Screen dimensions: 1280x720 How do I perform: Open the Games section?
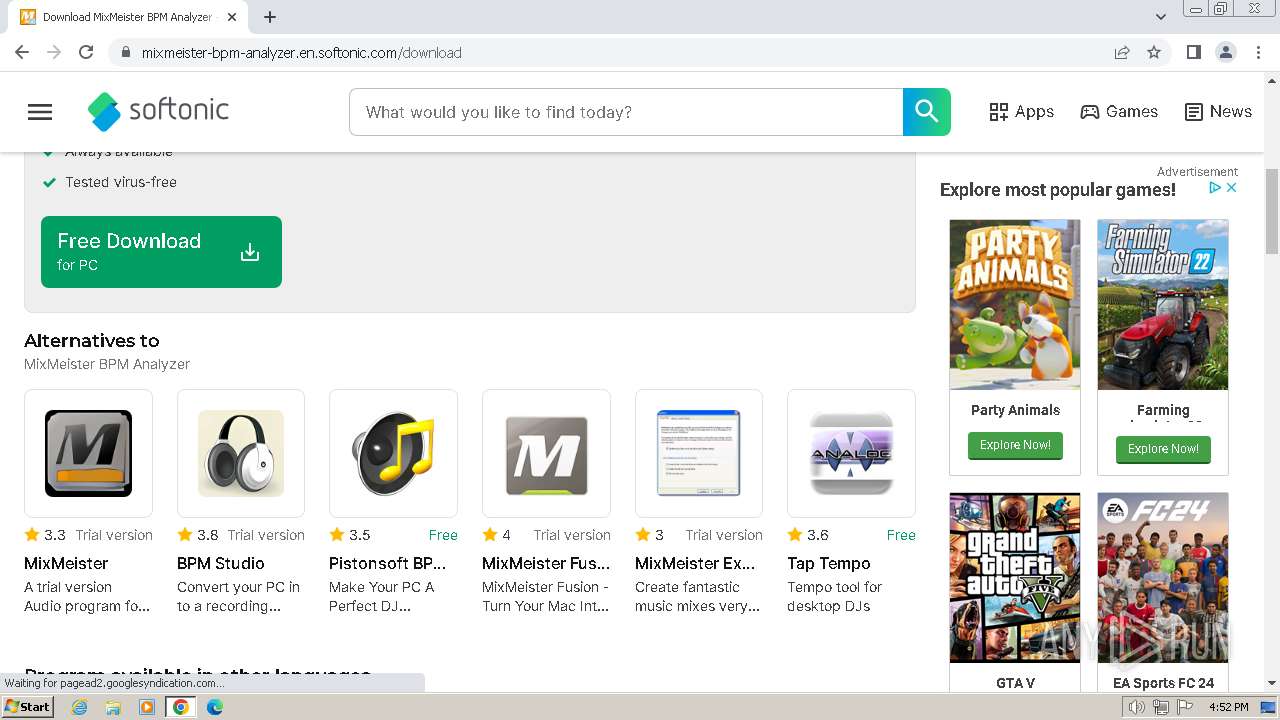[1119, 112]
